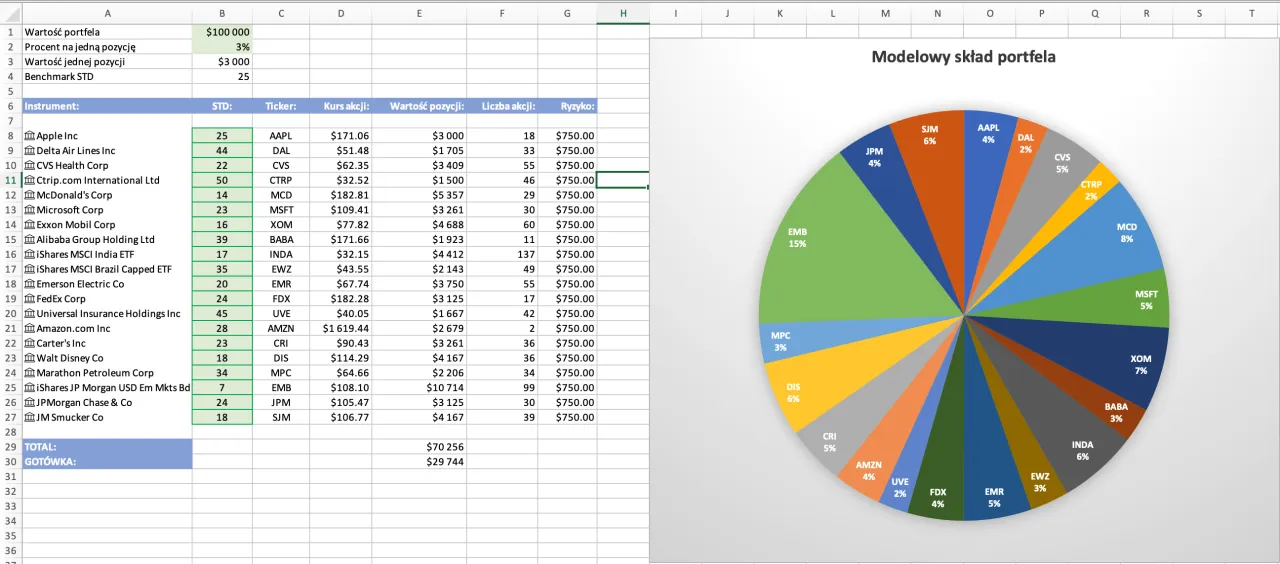
Task: Select the portfolio value cell showing $100 000
Action: pos(222,32)
